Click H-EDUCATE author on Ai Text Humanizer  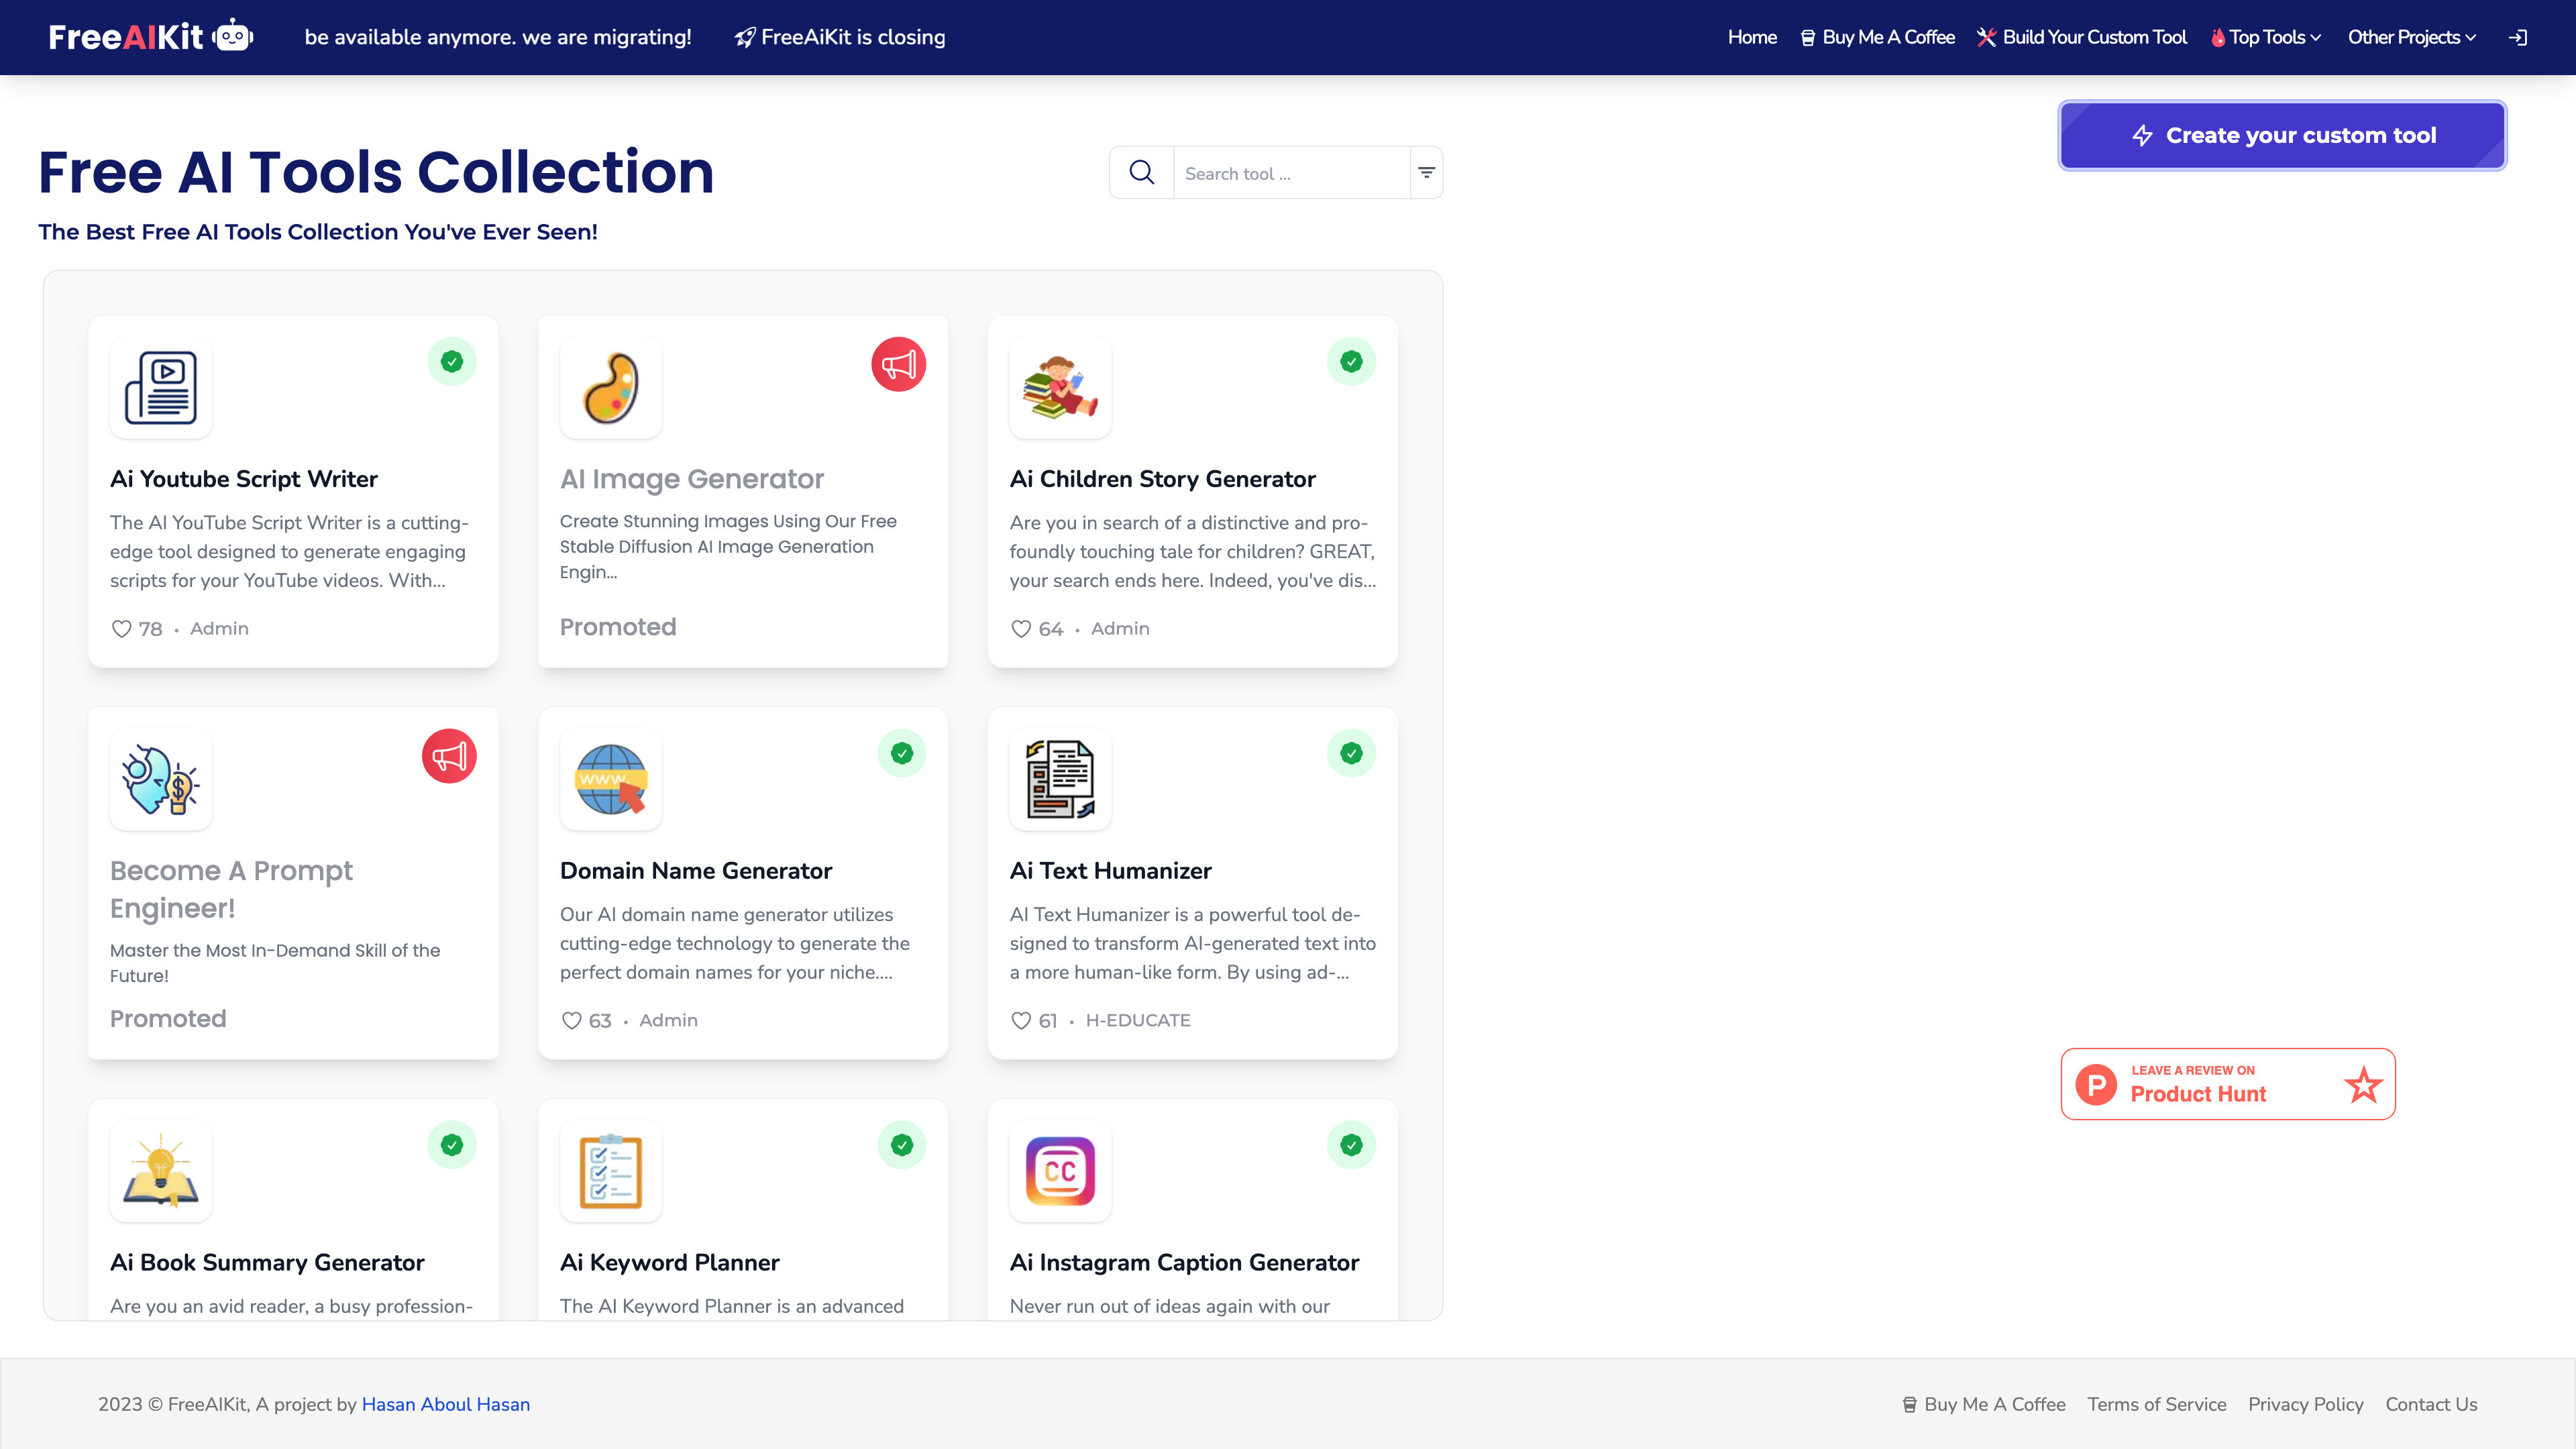coord(1138,1021)
